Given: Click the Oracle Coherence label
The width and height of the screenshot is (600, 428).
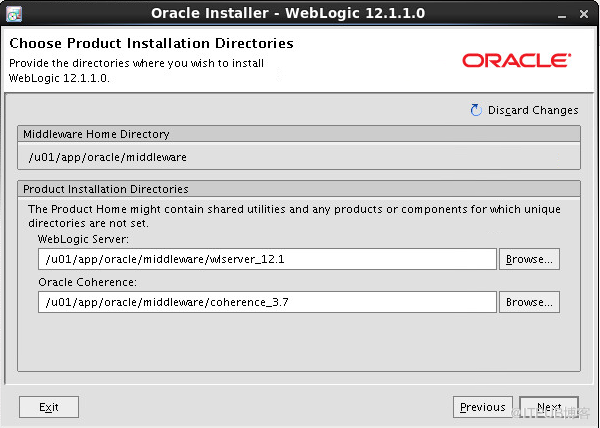Looking at the screenshot, I should (x=87, y=282).
